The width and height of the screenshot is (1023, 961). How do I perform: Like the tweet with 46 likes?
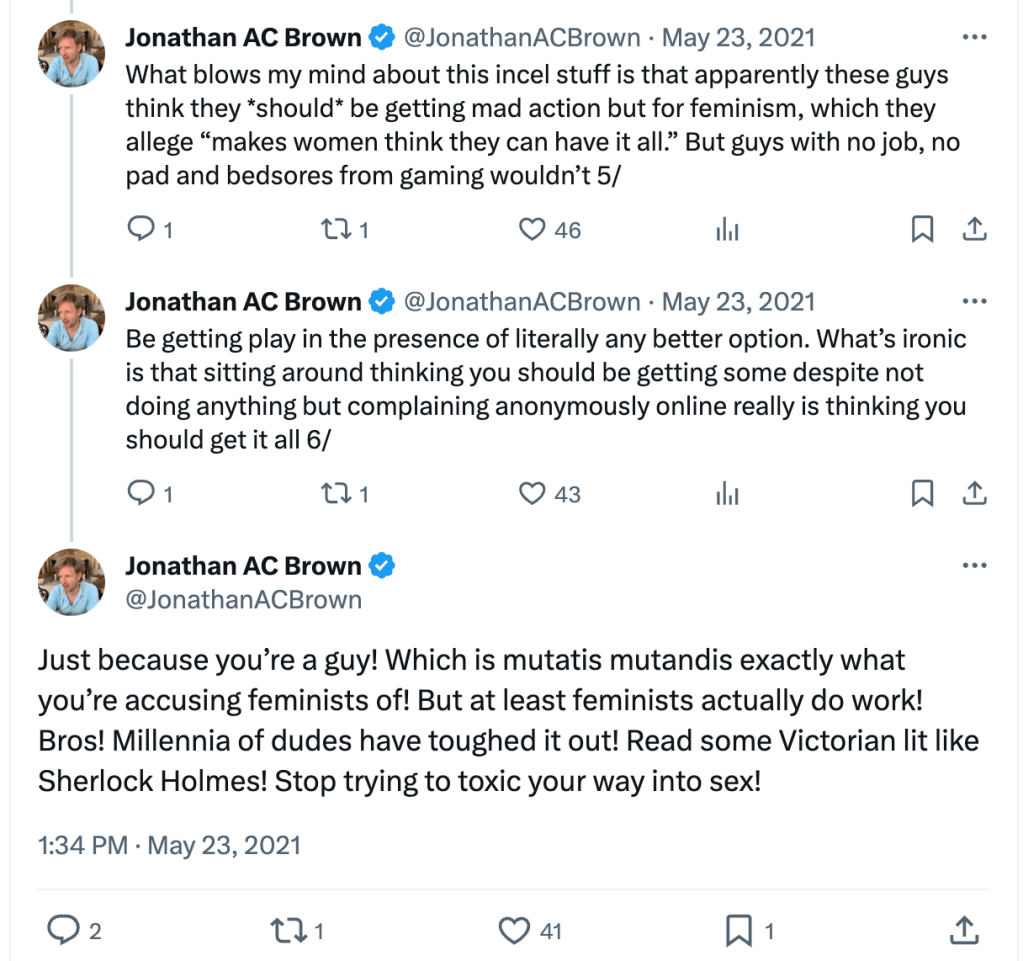tap(532, 230)
